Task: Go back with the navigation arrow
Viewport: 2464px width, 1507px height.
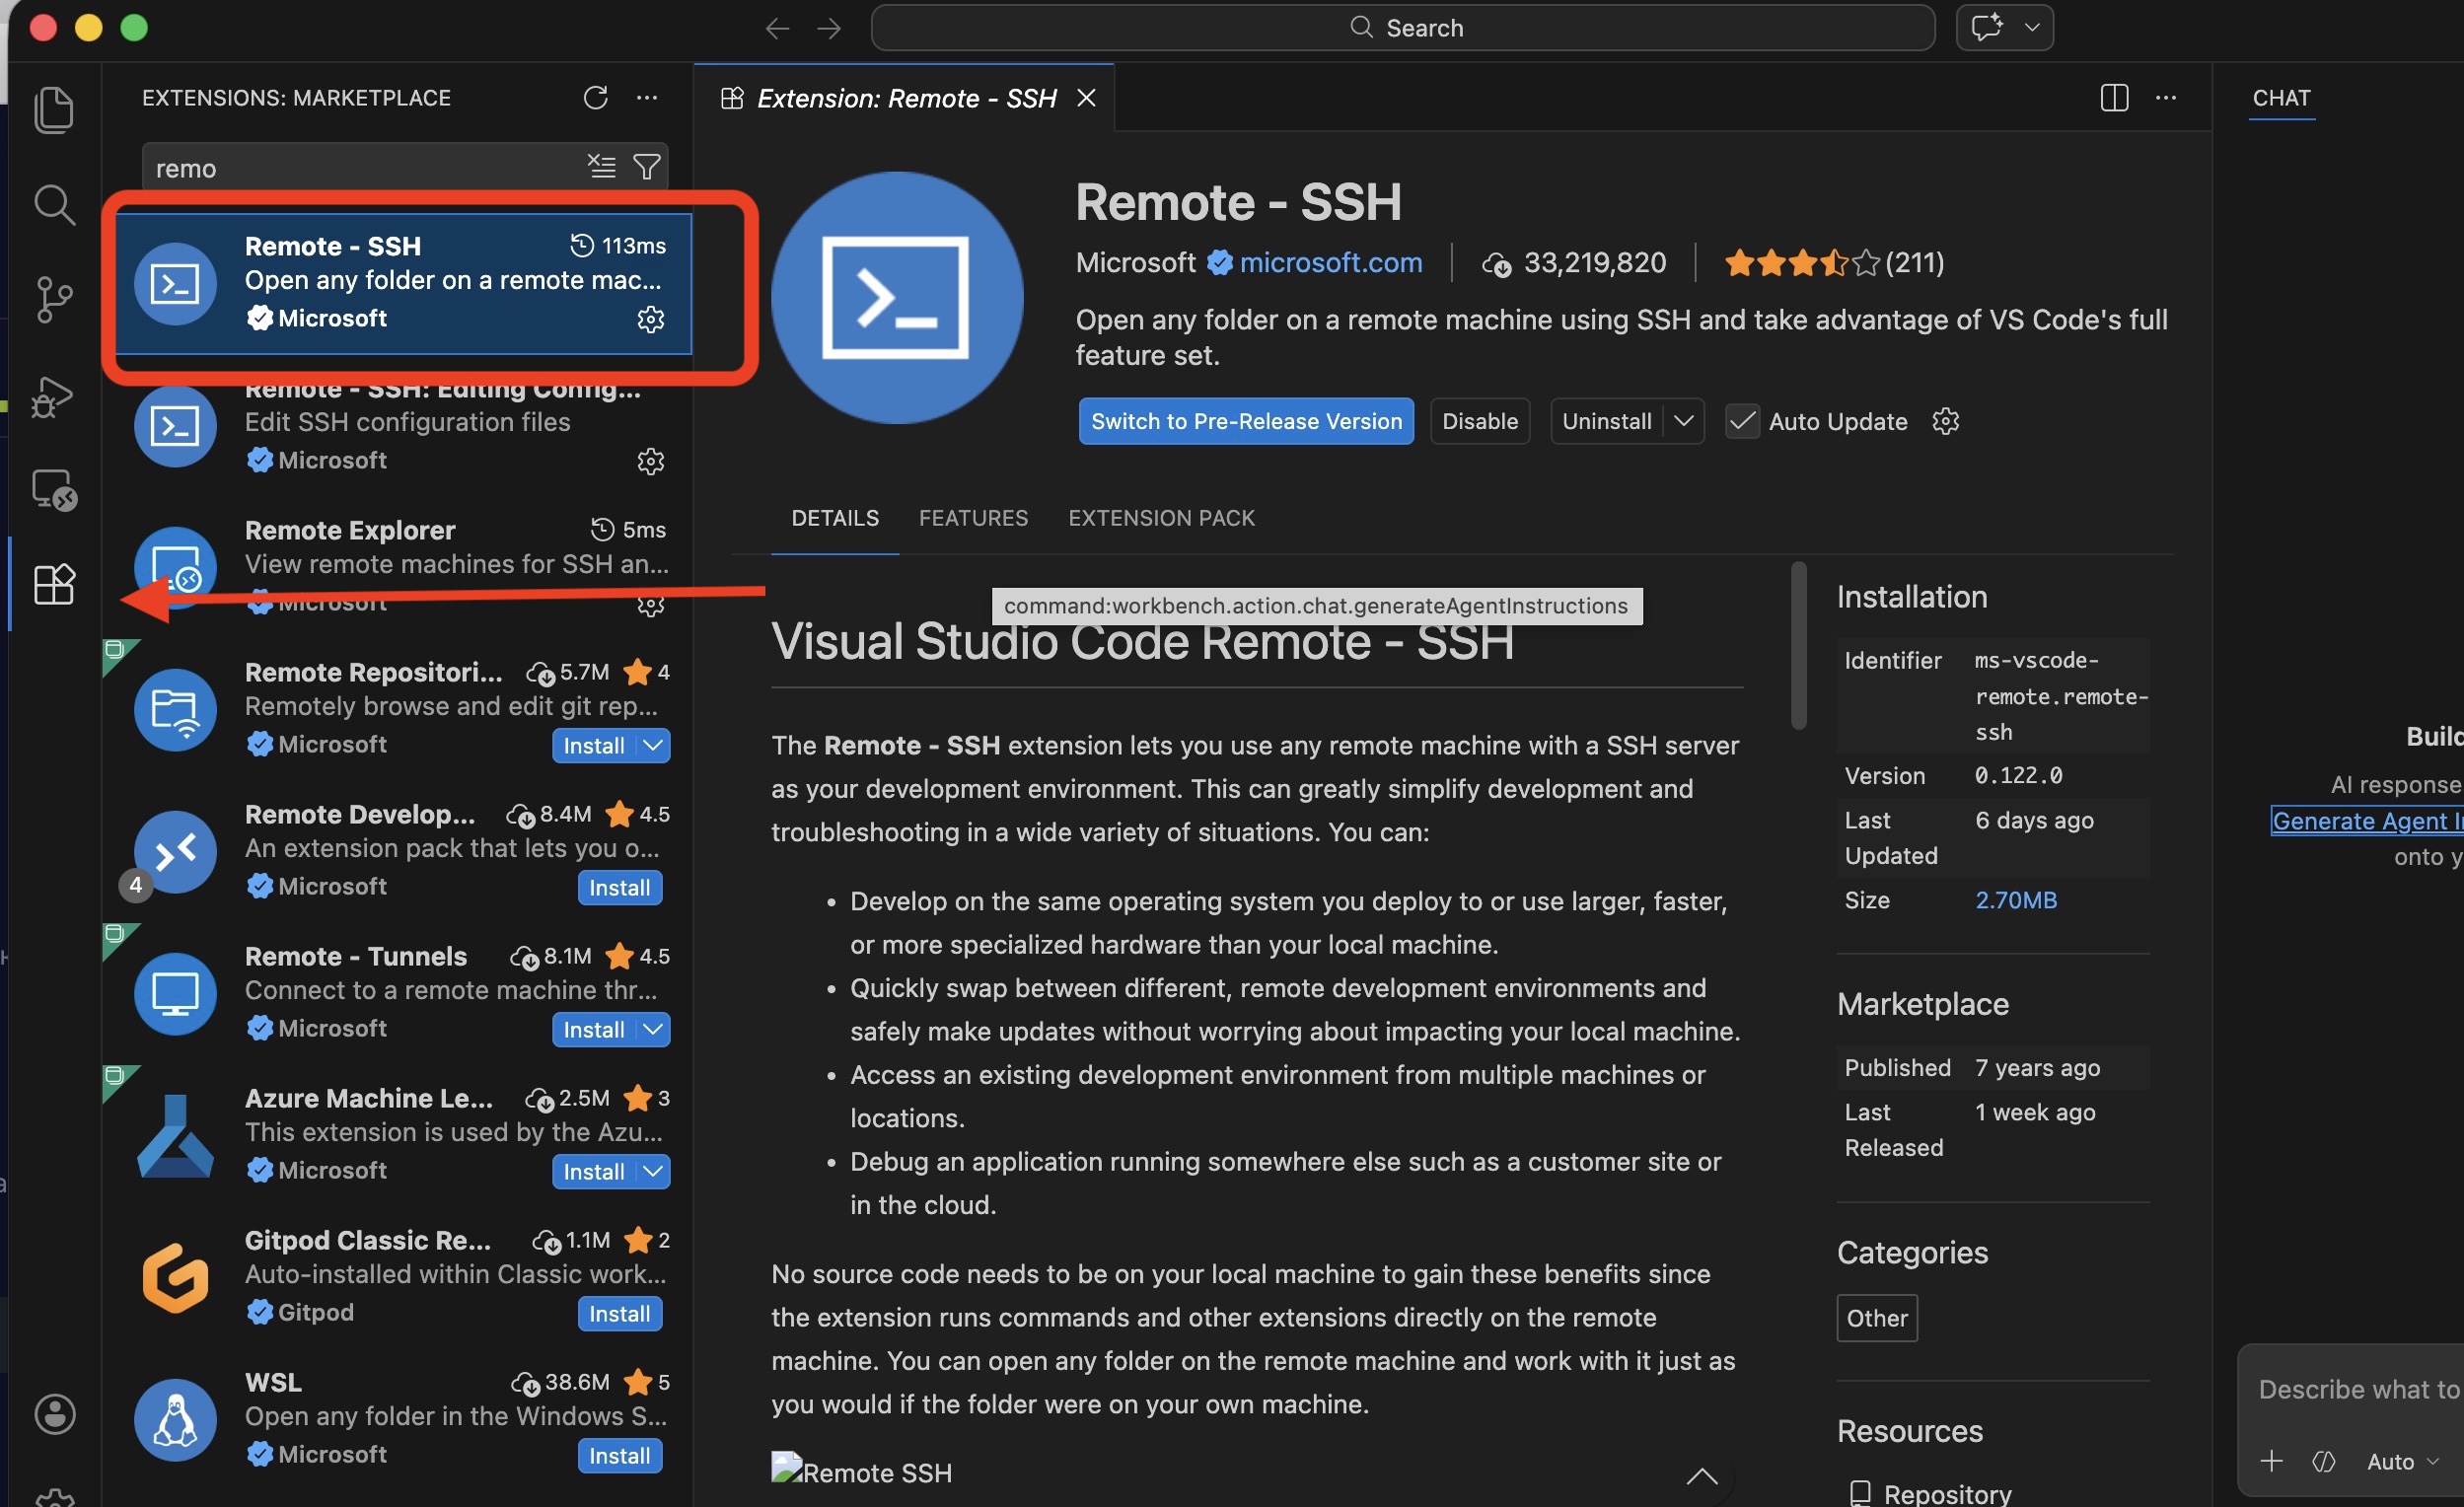Action: tap(777, 28)
